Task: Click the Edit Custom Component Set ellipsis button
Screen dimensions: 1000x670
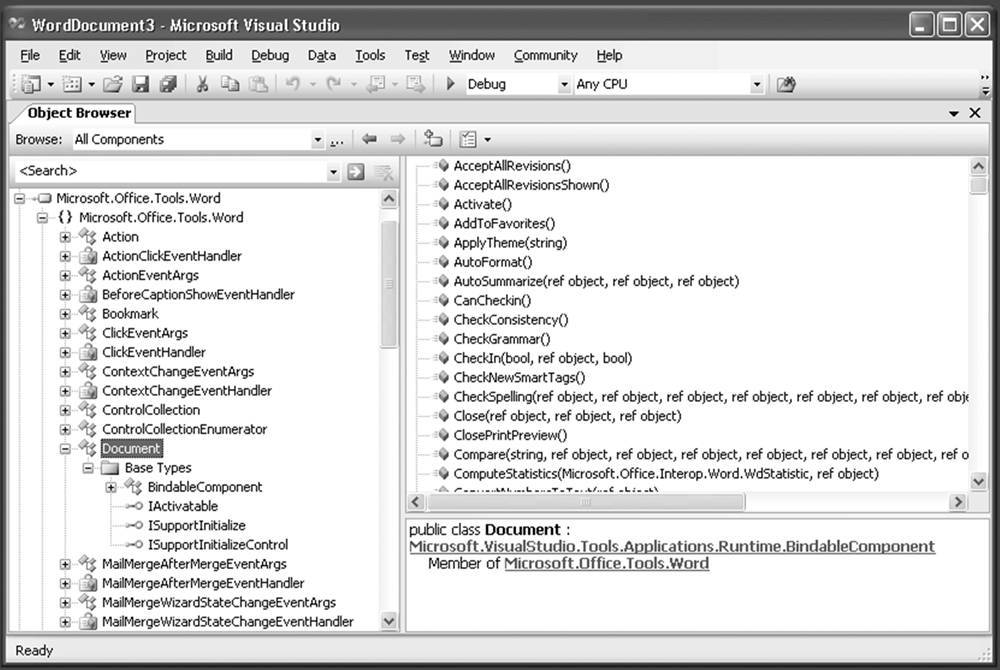Action: point(337,140)
